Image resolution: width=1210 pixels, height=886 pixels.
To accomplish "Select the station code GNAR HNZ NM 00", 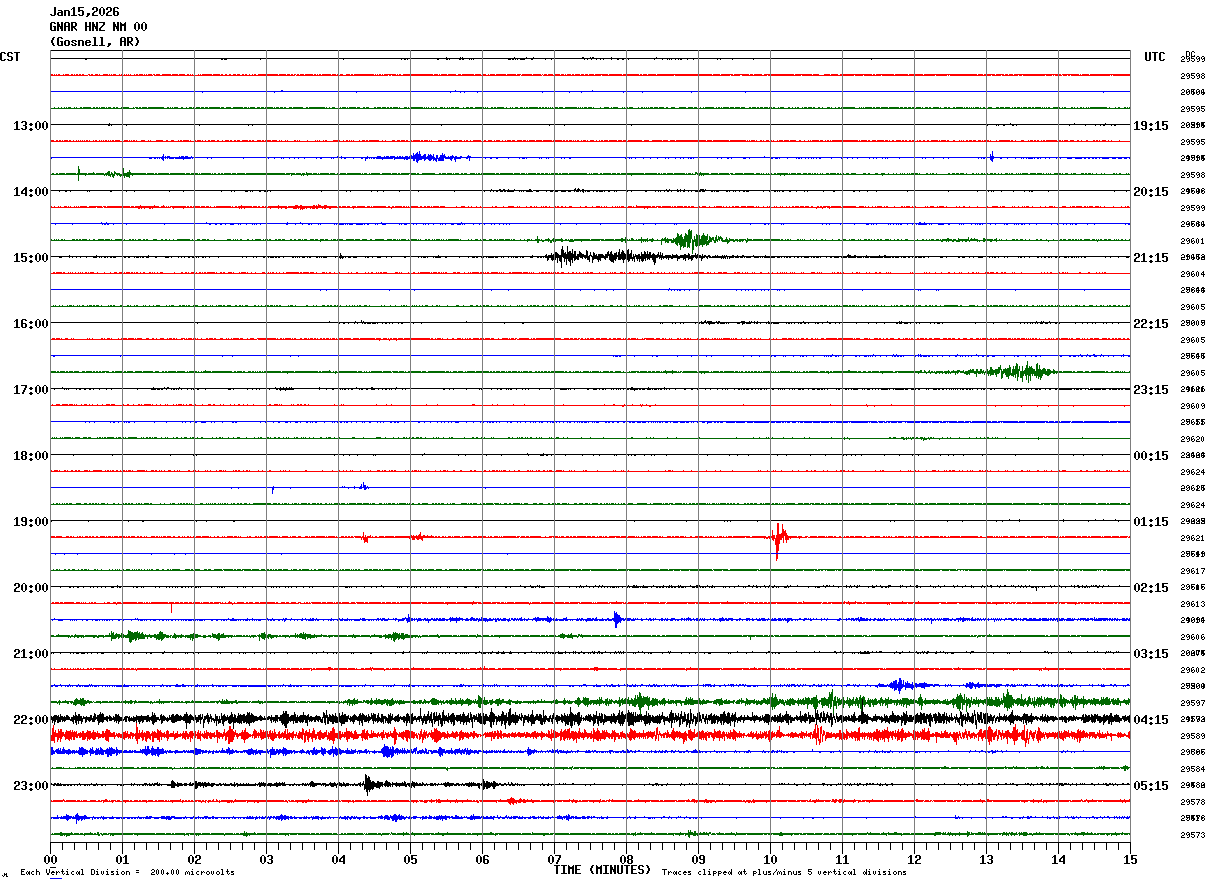I will tap(98, 27).
